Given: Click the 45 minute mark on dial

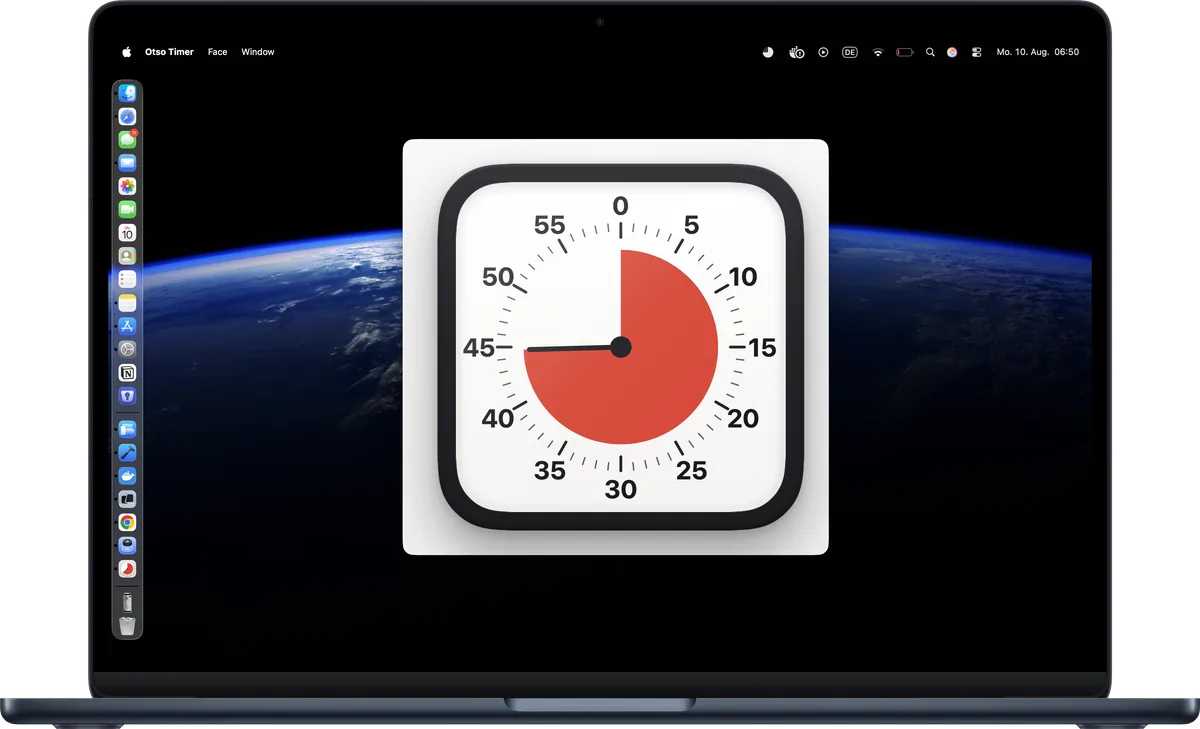Looking at the screenshot, I should (479, 348).
